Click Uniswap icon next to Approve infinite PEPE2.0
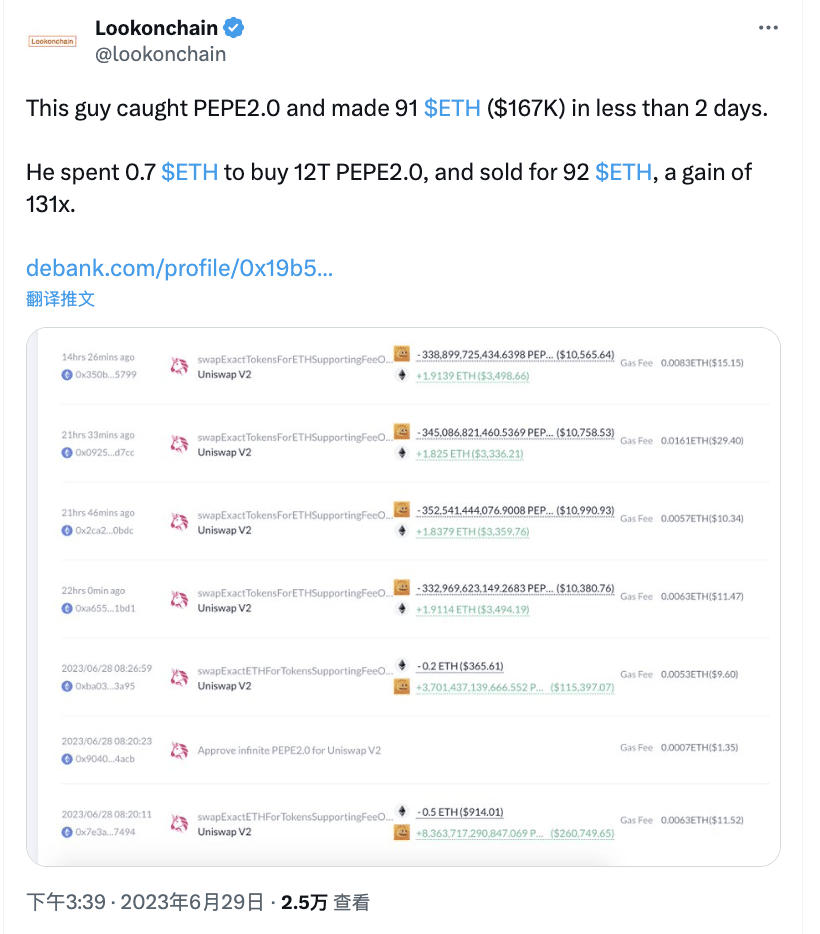This screenshot has height=934, width=820. [180, 749]
